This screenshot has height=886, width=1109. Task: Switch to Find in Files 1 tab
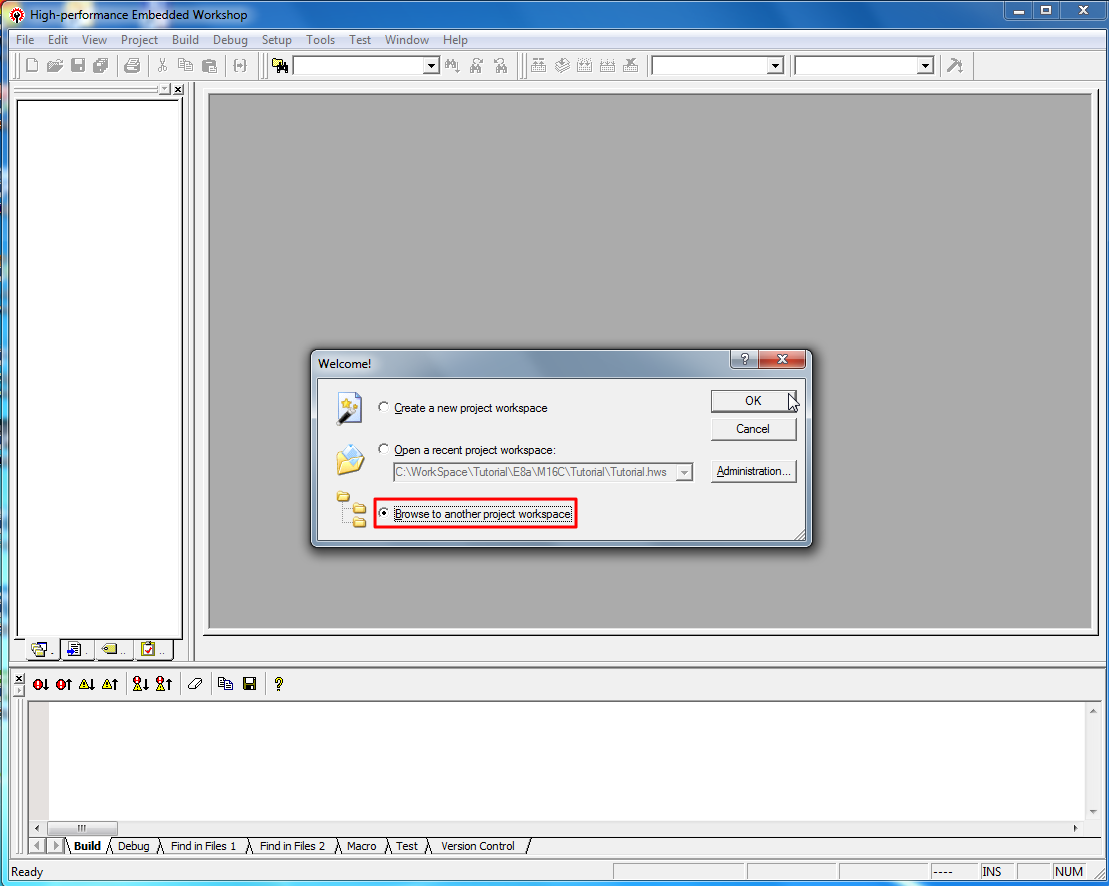(x=204, y=846)
